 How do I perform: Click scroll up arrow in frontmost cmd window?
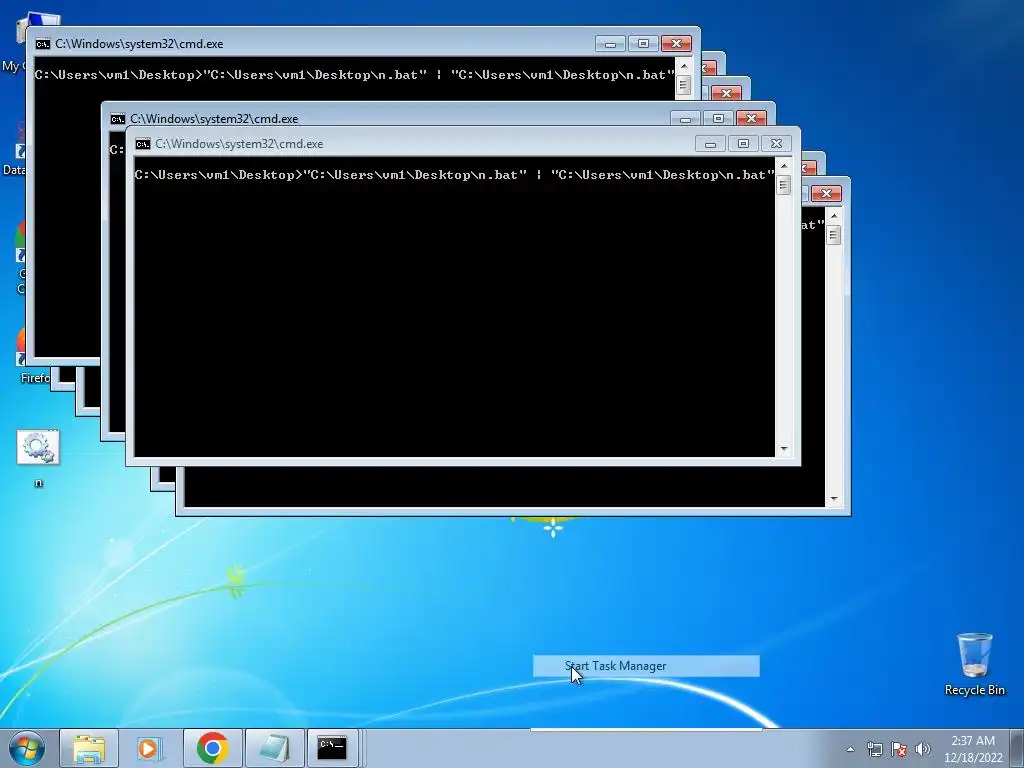tap(784, 166)
